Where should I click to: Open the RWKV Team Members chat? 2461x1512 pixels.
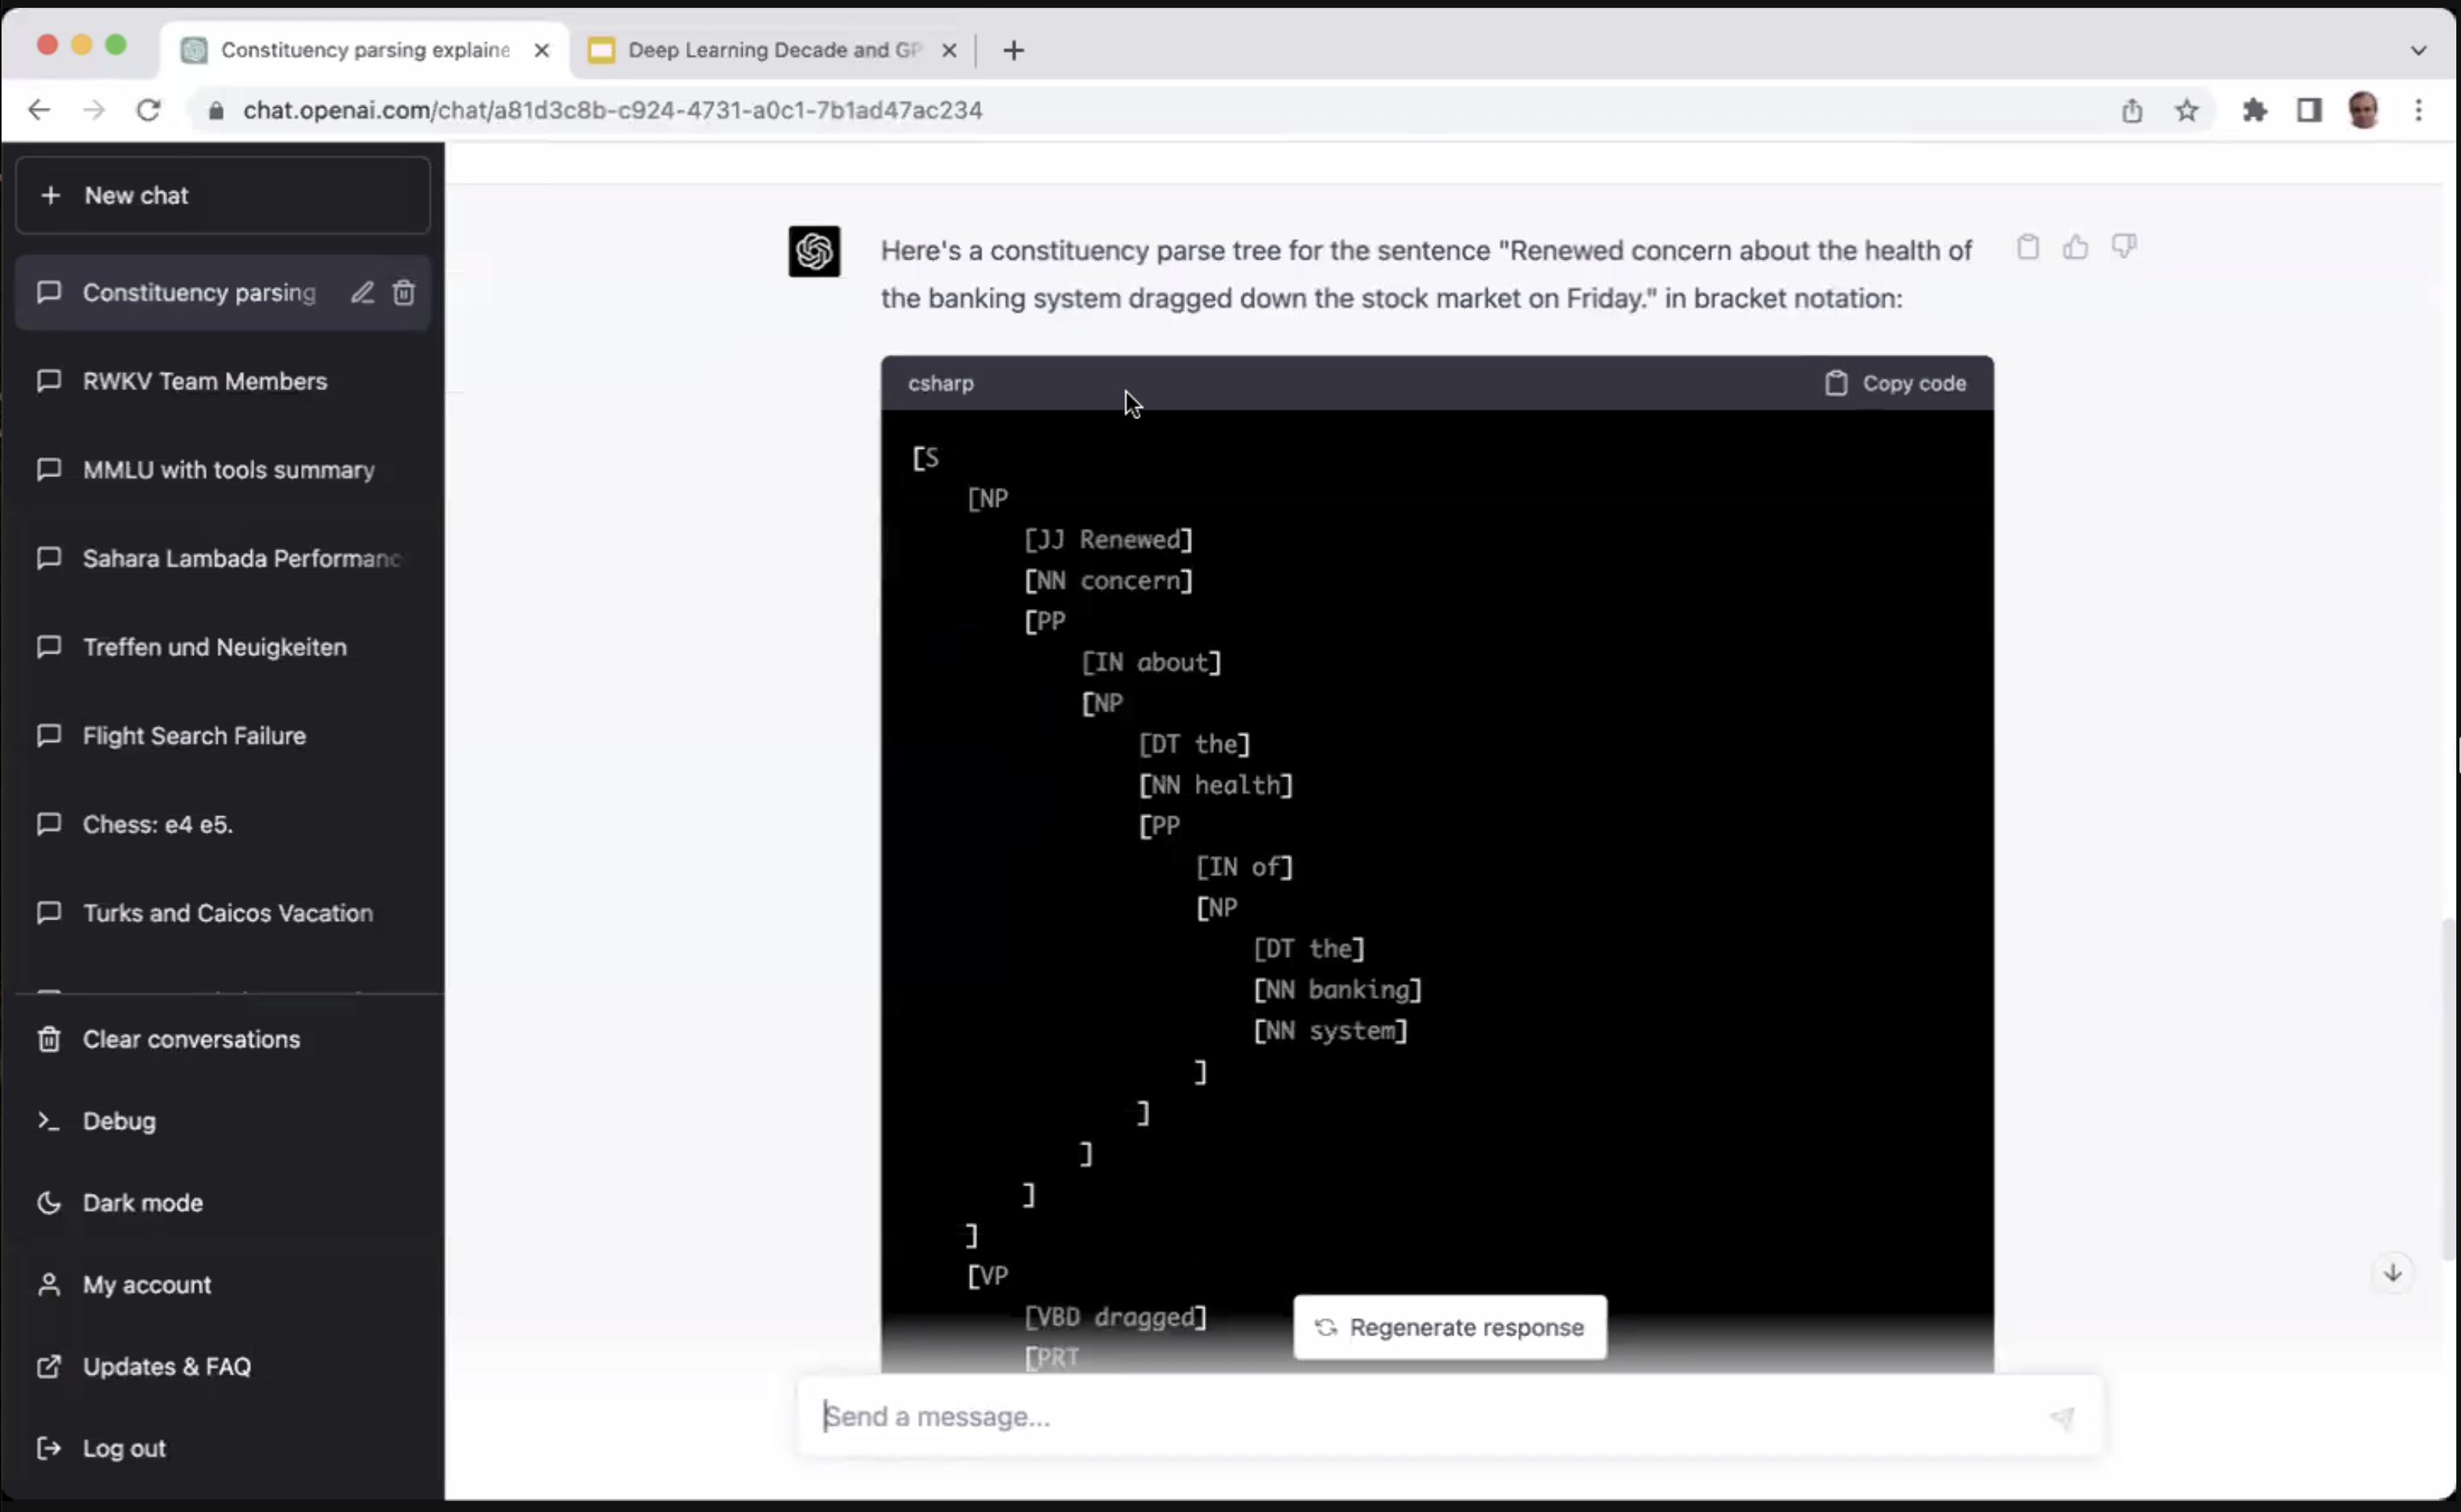click(204, 381)
